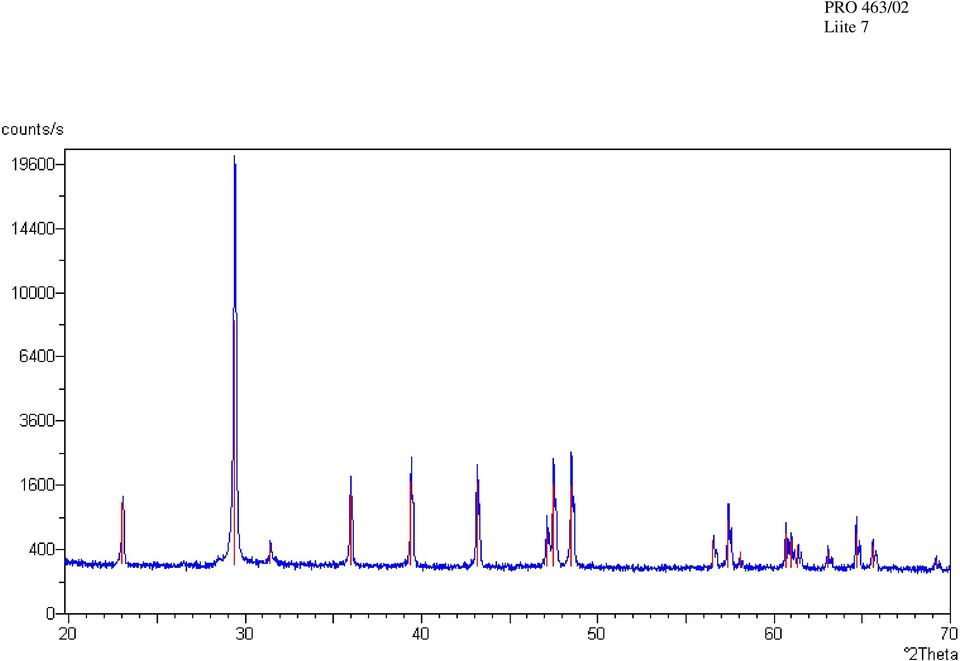The width and height of the screenshot is (960, 661).
Task: Select the peak near 57.5 degrees
Action: click(x=729, y=534)
